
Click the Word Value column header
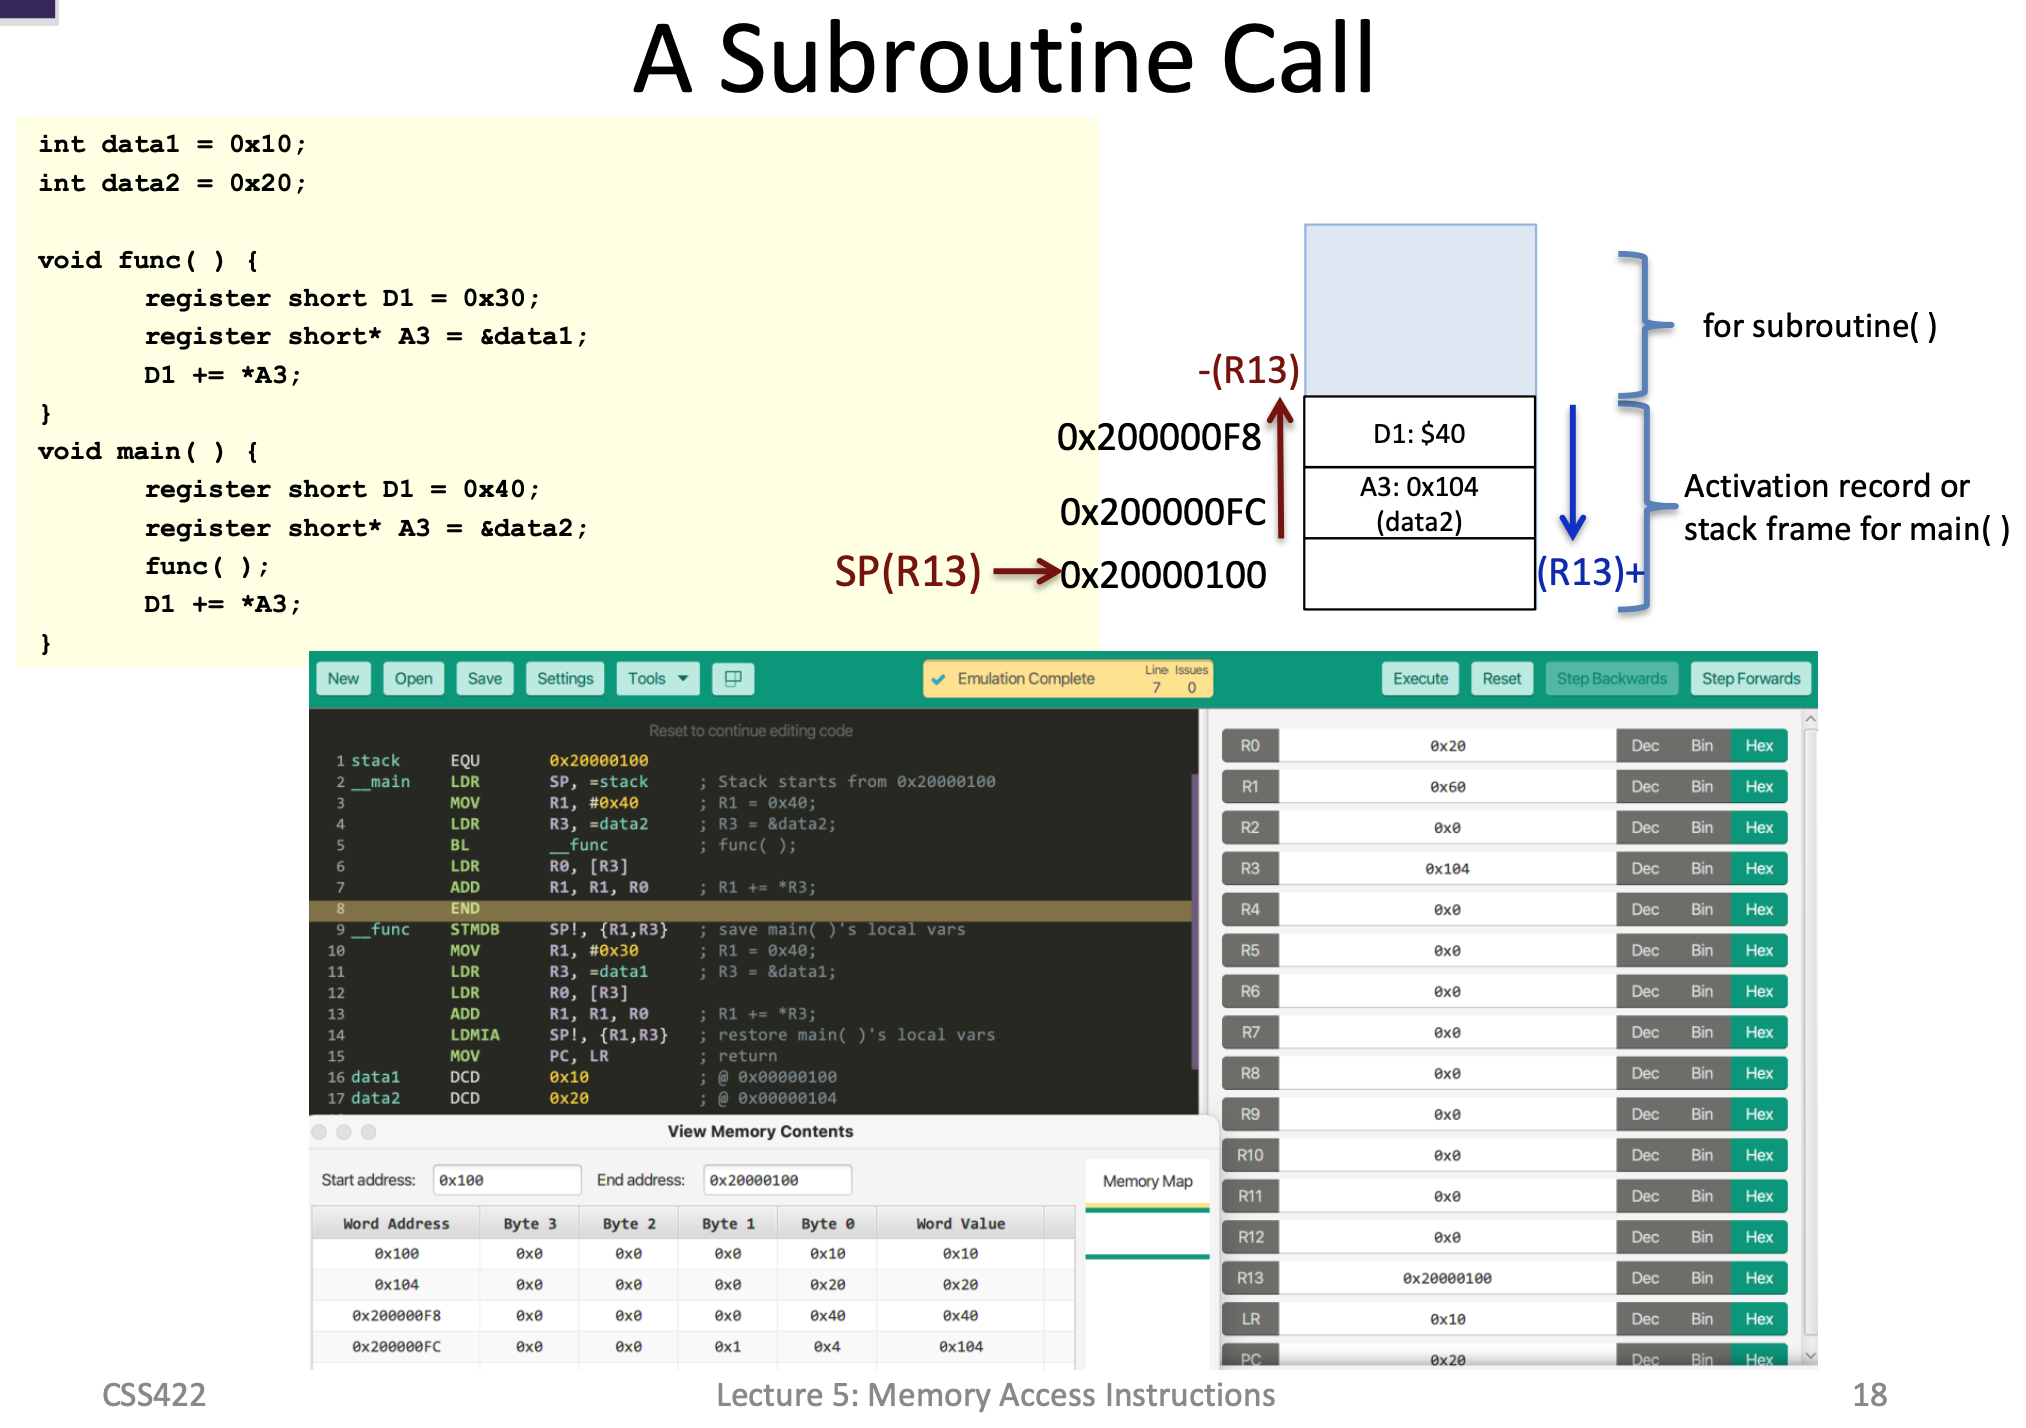pos(960,1223)
